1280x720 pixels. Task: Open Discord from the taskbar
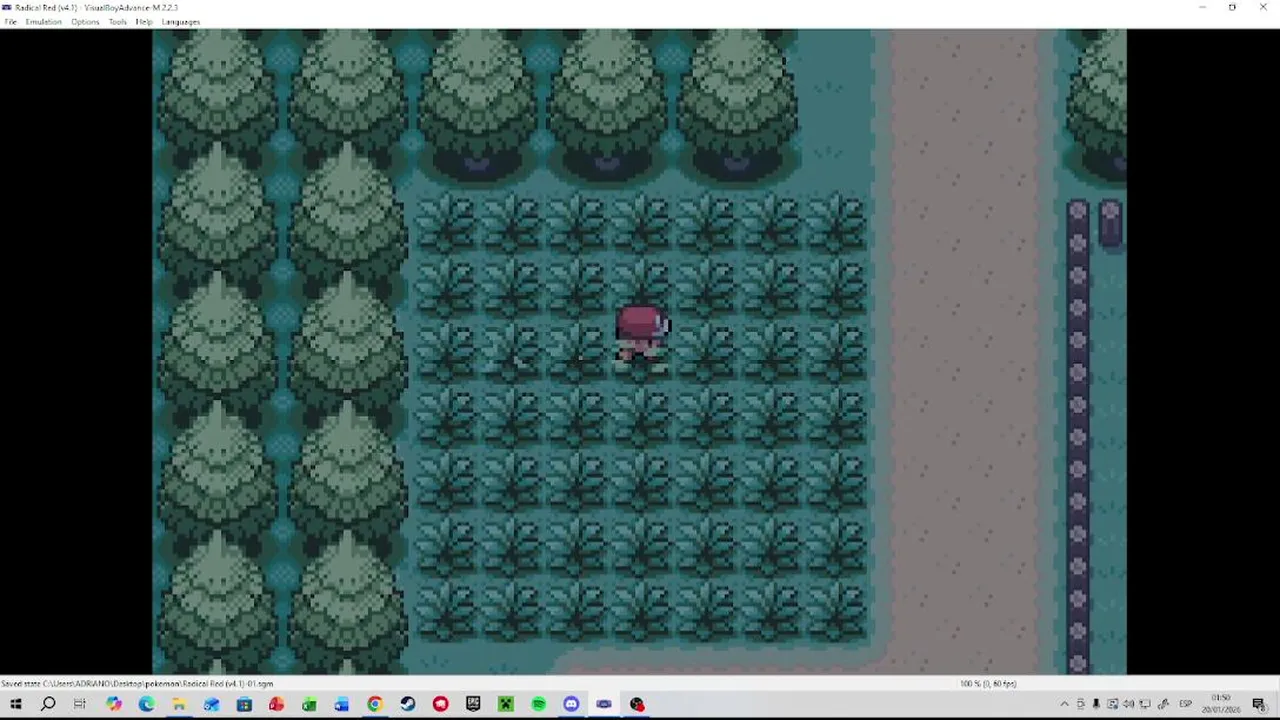571,705
